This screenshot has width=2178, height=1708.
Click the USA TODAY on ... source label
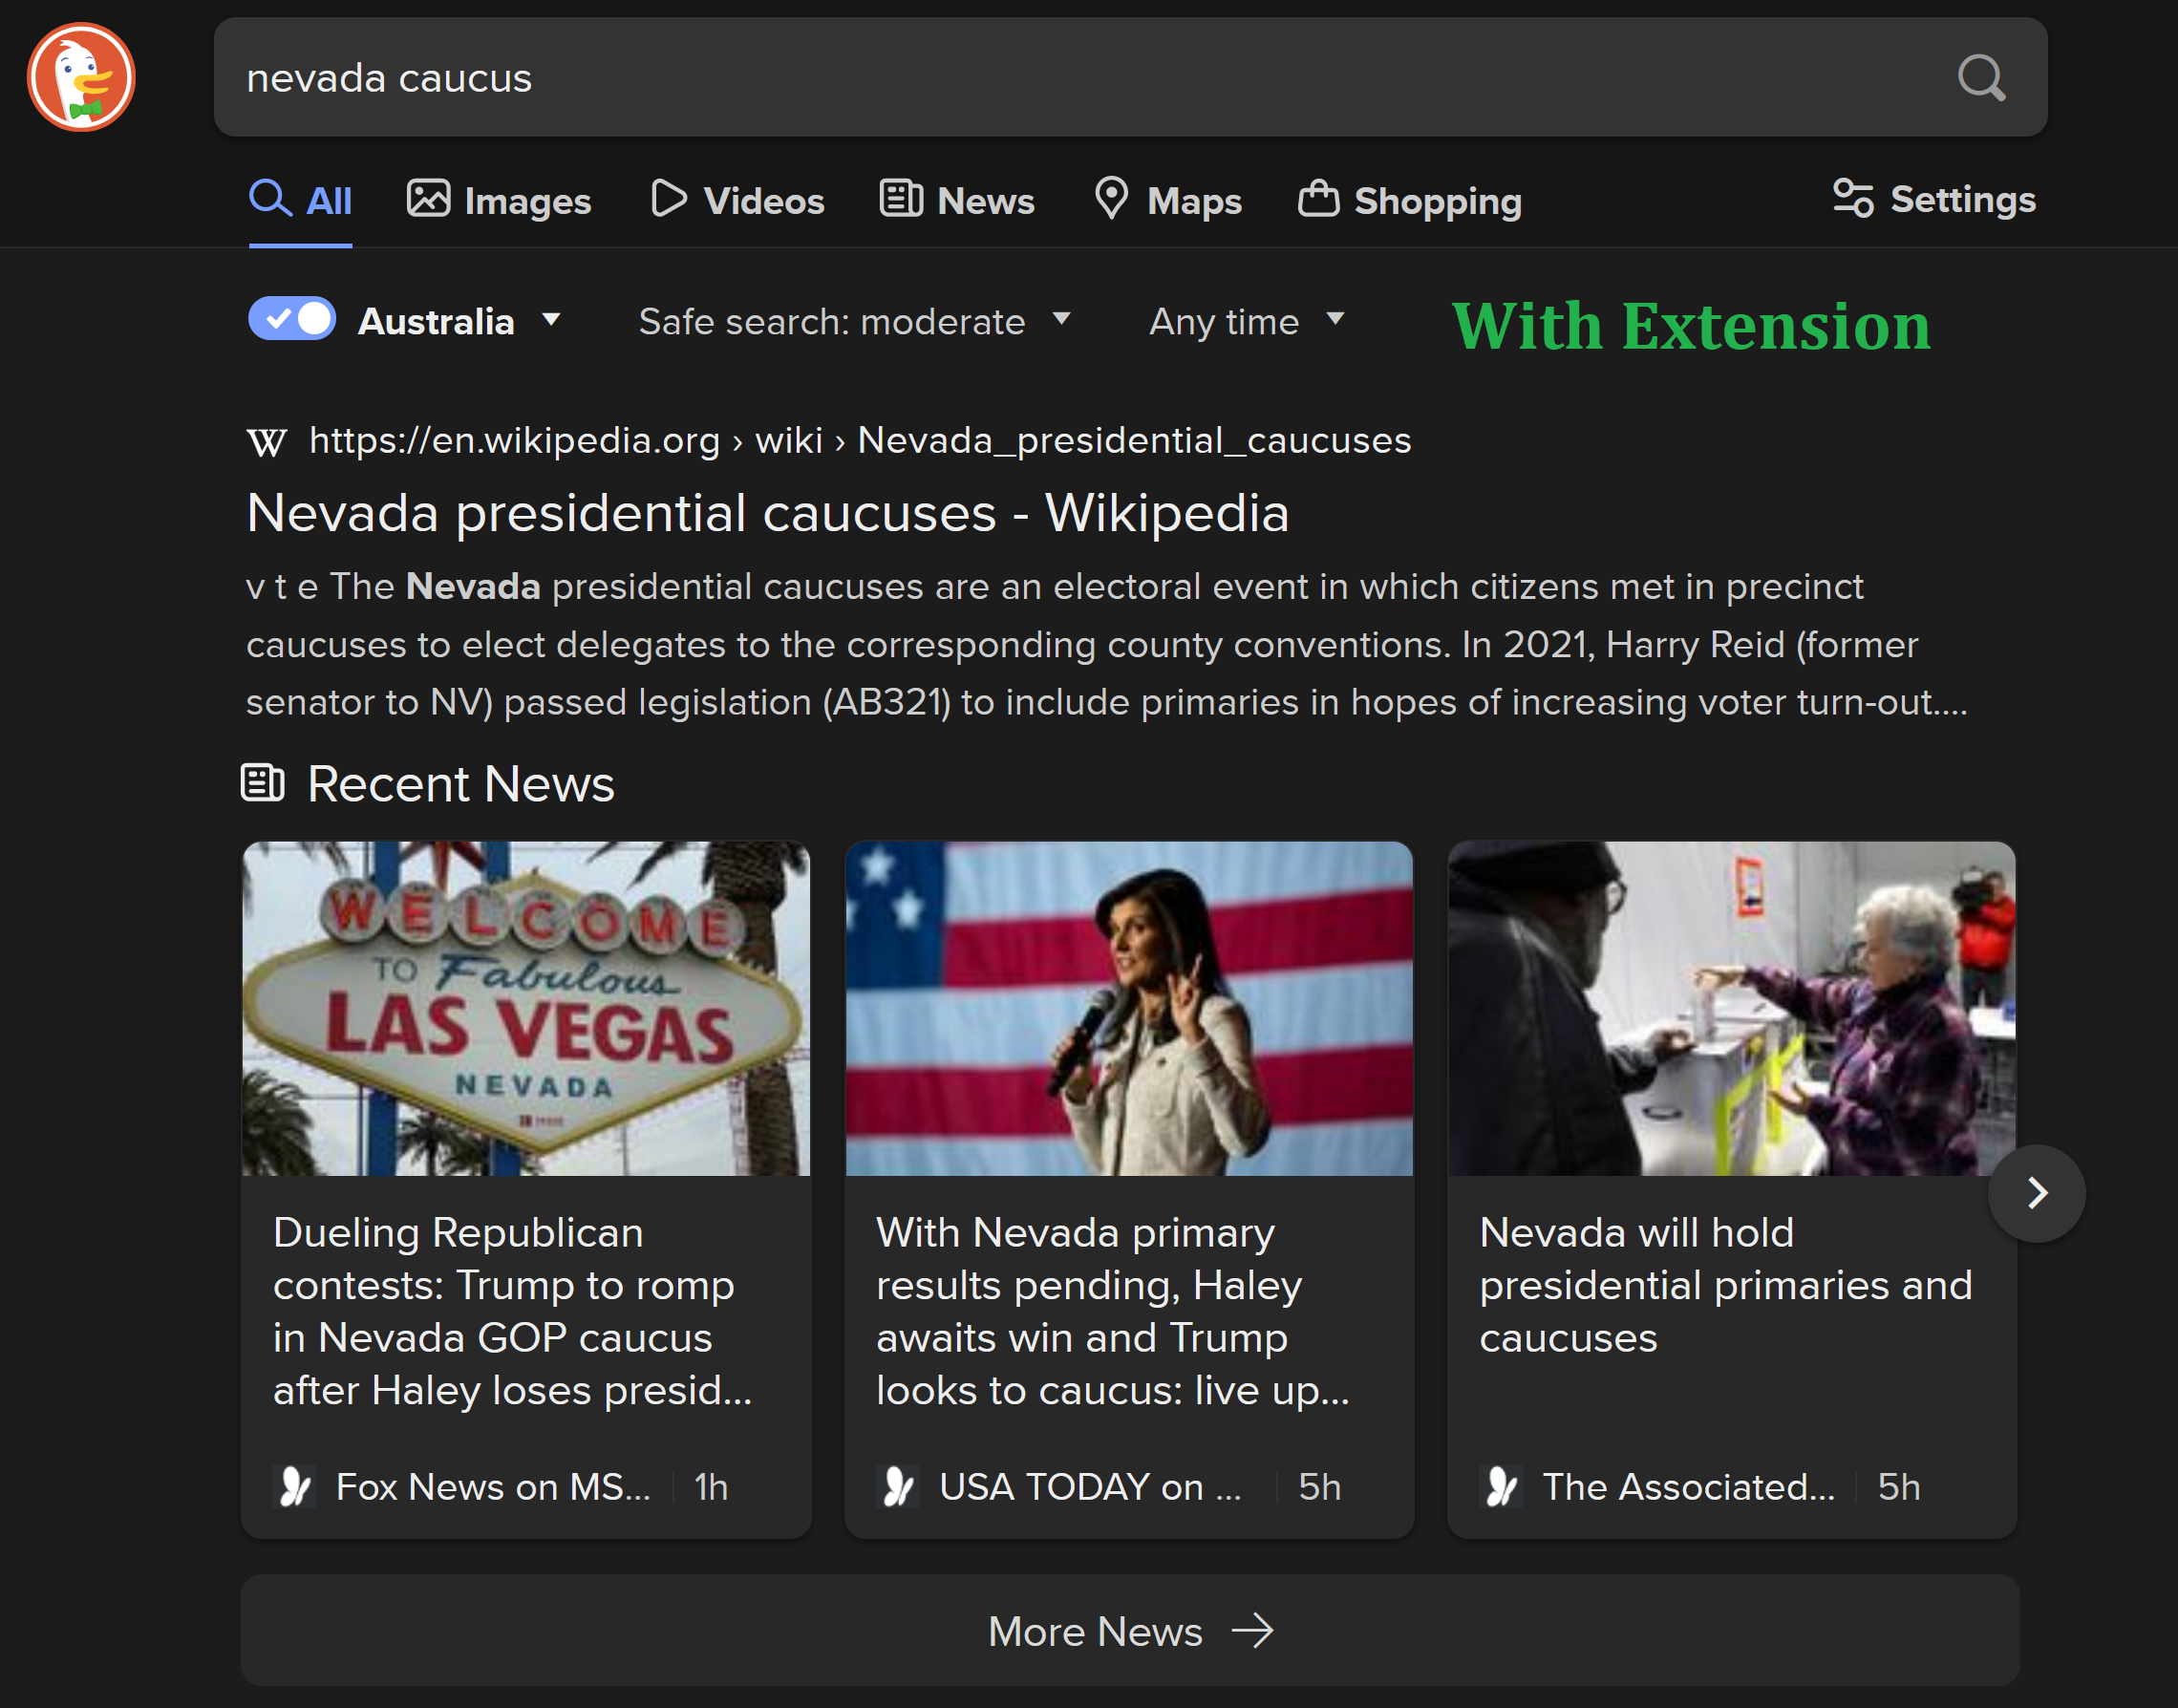1090,1487
